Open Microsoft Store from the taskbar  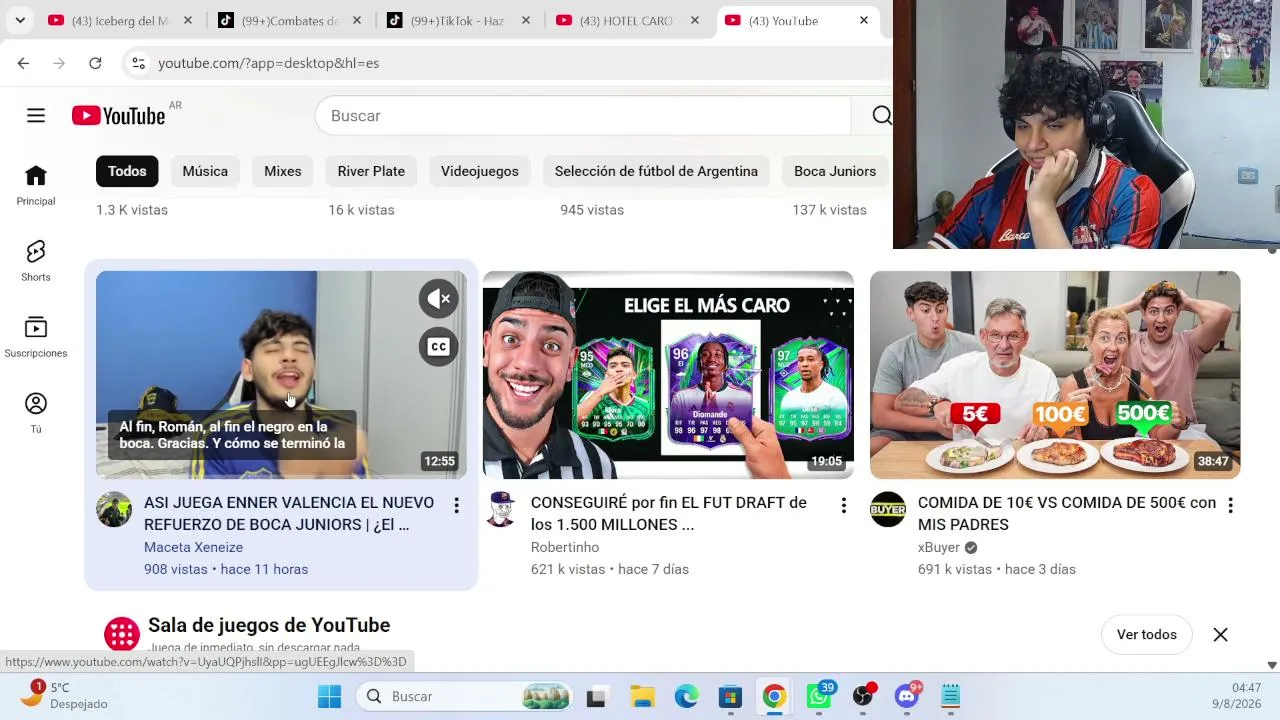click(730, 696)
